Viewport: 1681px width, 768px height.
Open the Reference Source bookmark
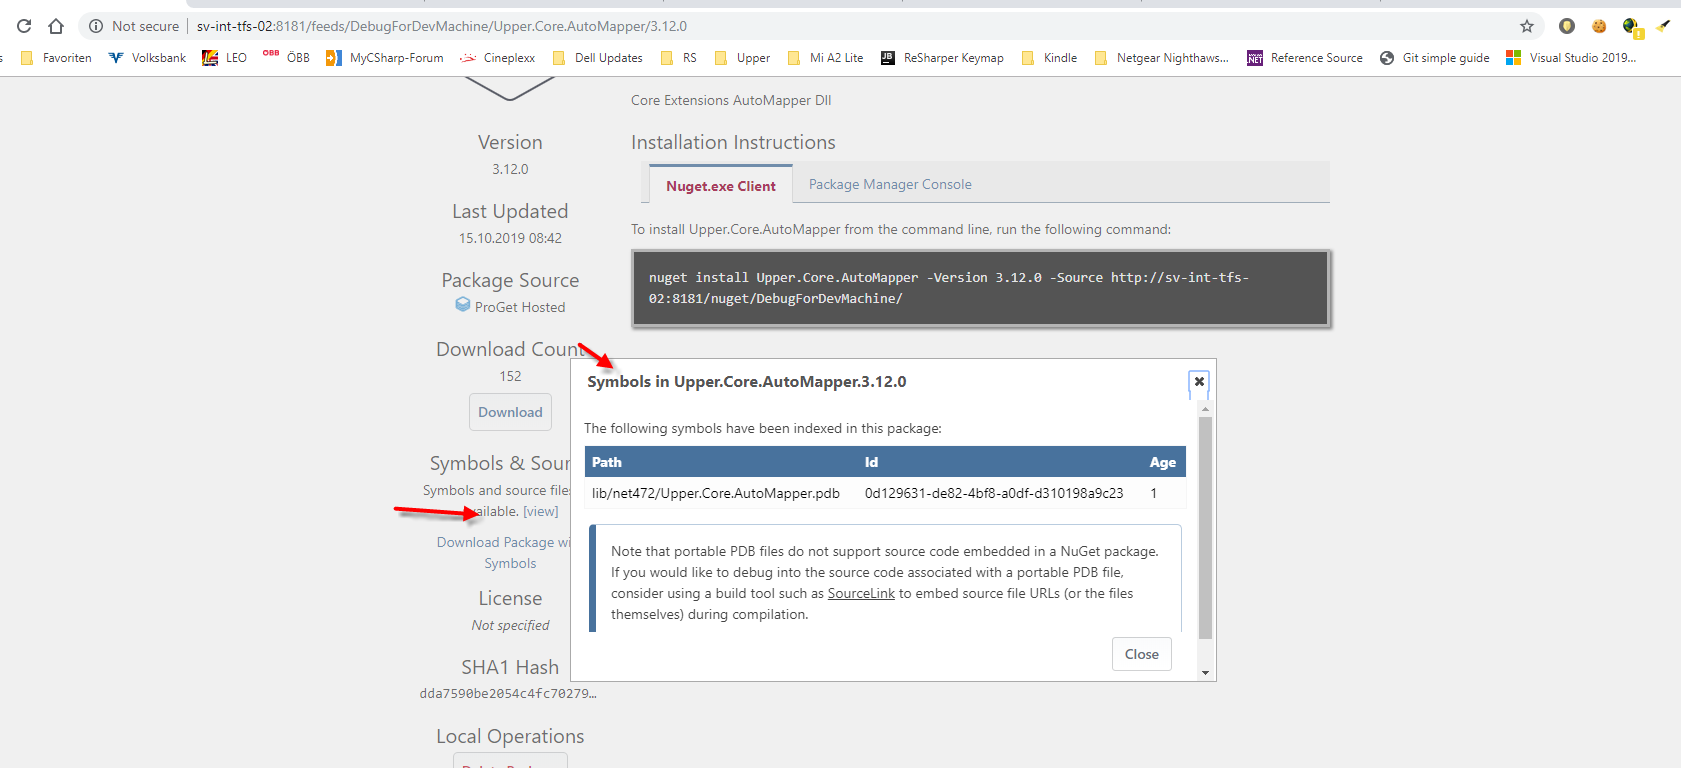point(1305,58)
